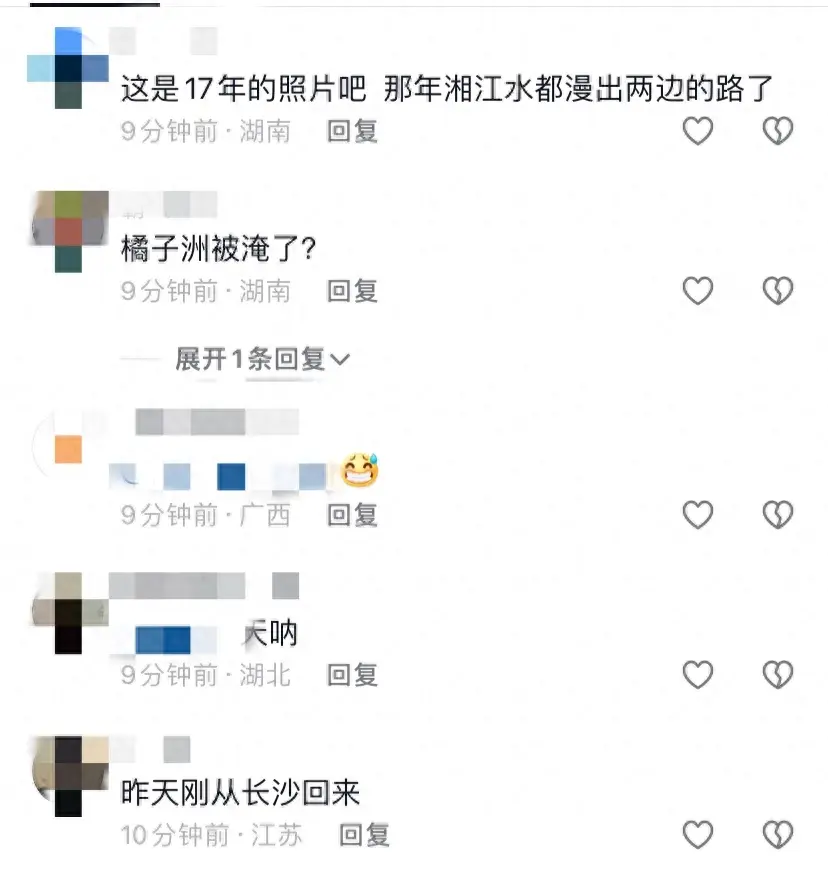Screen dimensions: 828x873
Task: Reply to the 广西 user's comment
Action: coord(352,515)
